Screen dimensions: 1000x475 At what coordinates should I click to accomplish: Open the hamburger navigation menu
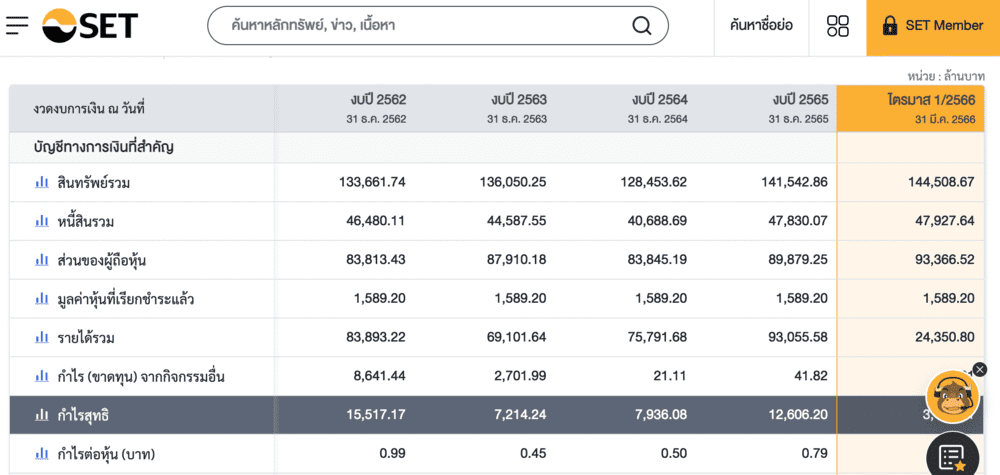click(x=17, y=25)
